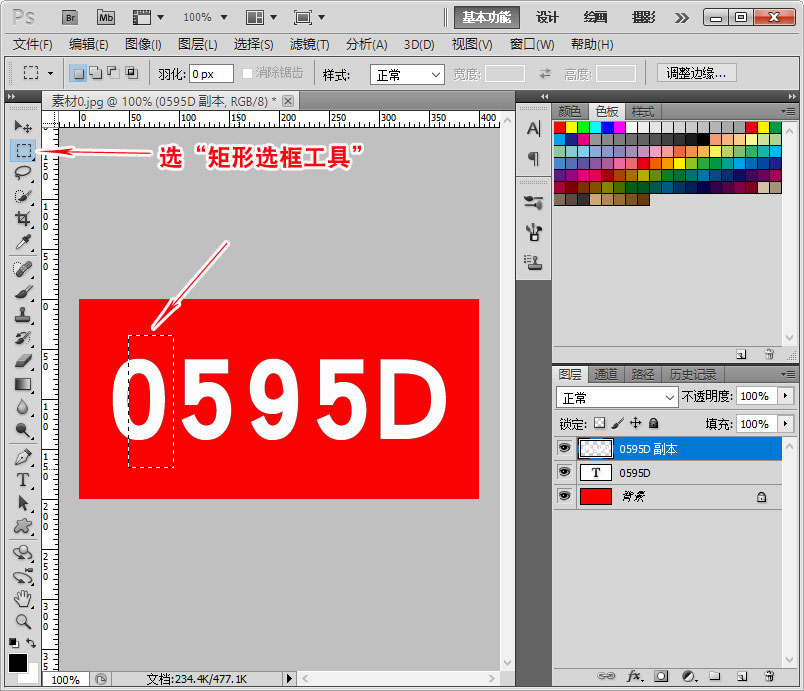Select the Gradient tool

23,384
